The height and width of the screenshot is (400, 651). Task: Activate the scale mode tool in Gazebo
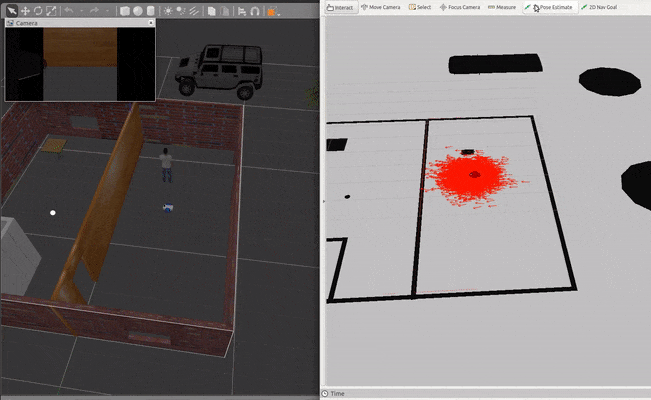pyautogui.click(x=51, y=11)
